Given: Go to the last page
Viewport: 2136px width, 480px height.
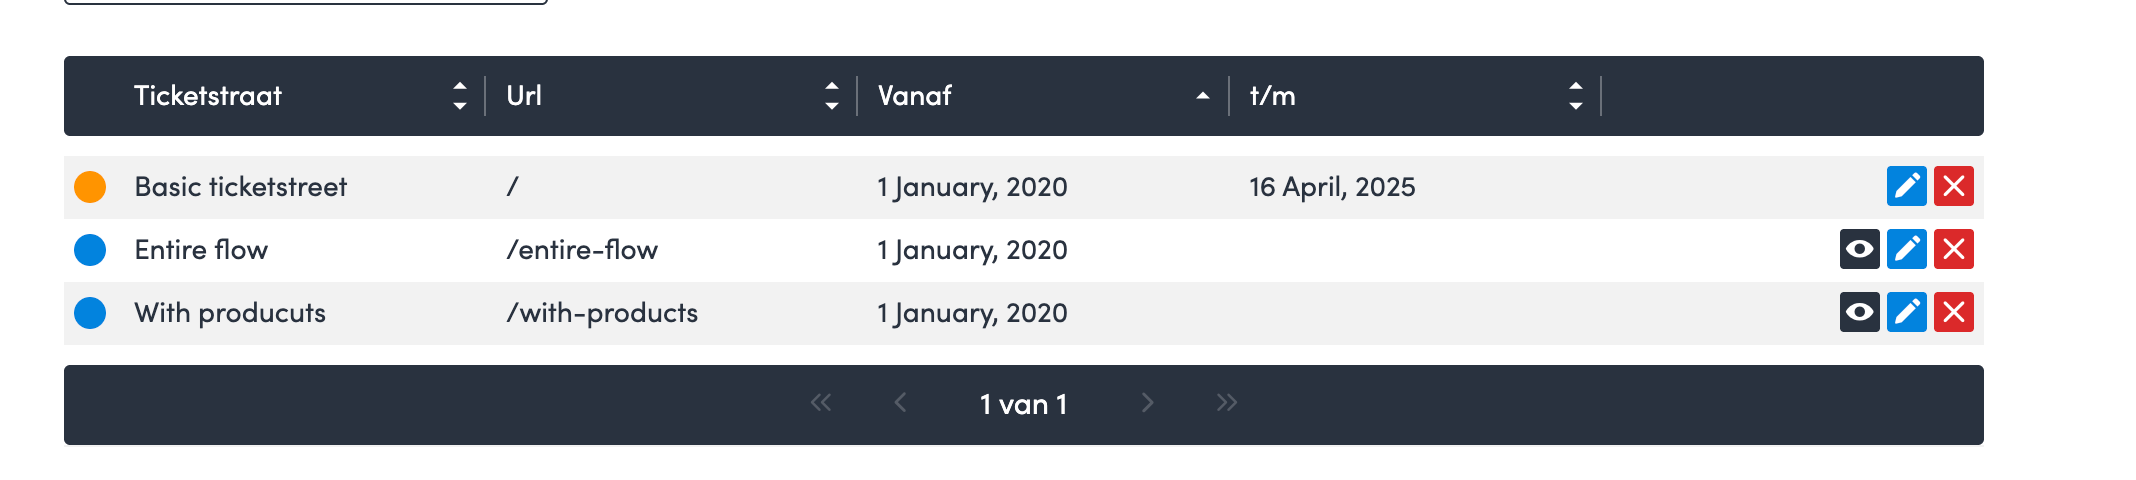Looking at the screenshot, I should tap(1227, 403).
